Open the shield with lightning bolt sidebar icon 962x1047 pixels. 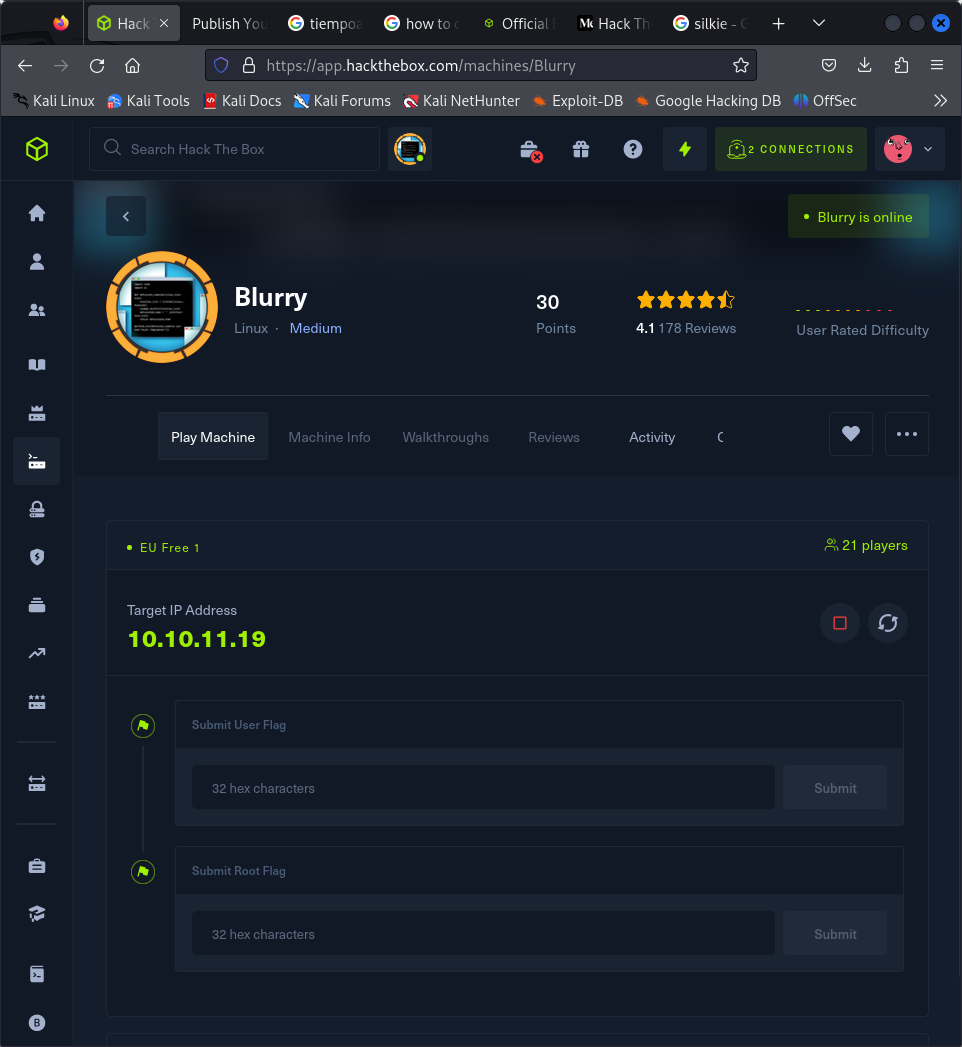tap(37, 557)
